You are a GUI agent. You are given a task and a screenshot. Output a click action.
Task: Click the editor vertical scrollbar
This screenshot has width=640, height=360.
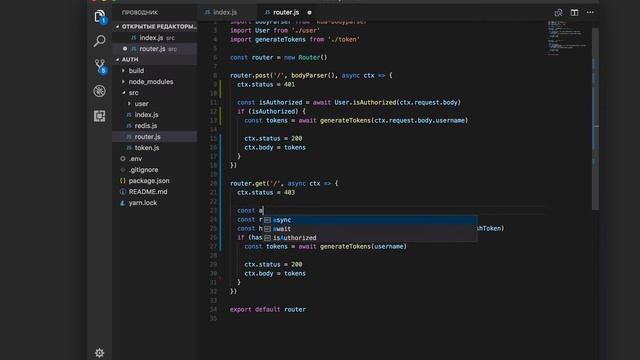pyautogui.click(x=596, y=118)
